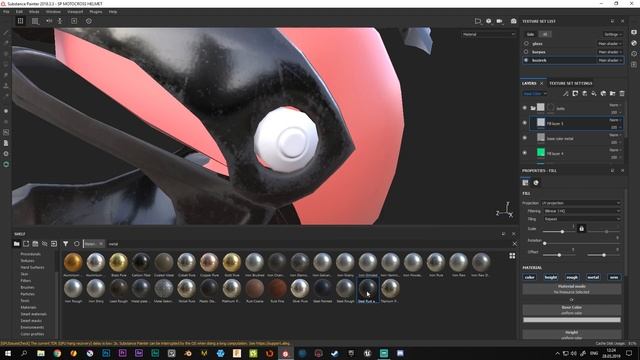640x360 pixels.
Task: Click the camera icon in viewport toolbar
Action: pos(513,21)
